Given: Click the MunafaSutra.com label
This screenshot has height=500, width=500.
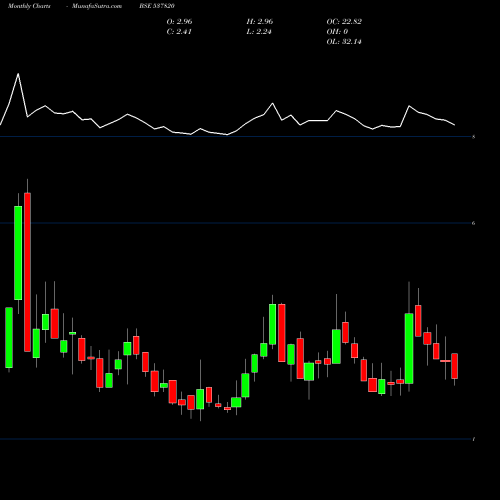Looking at the screenshot, I should point(97,6).
